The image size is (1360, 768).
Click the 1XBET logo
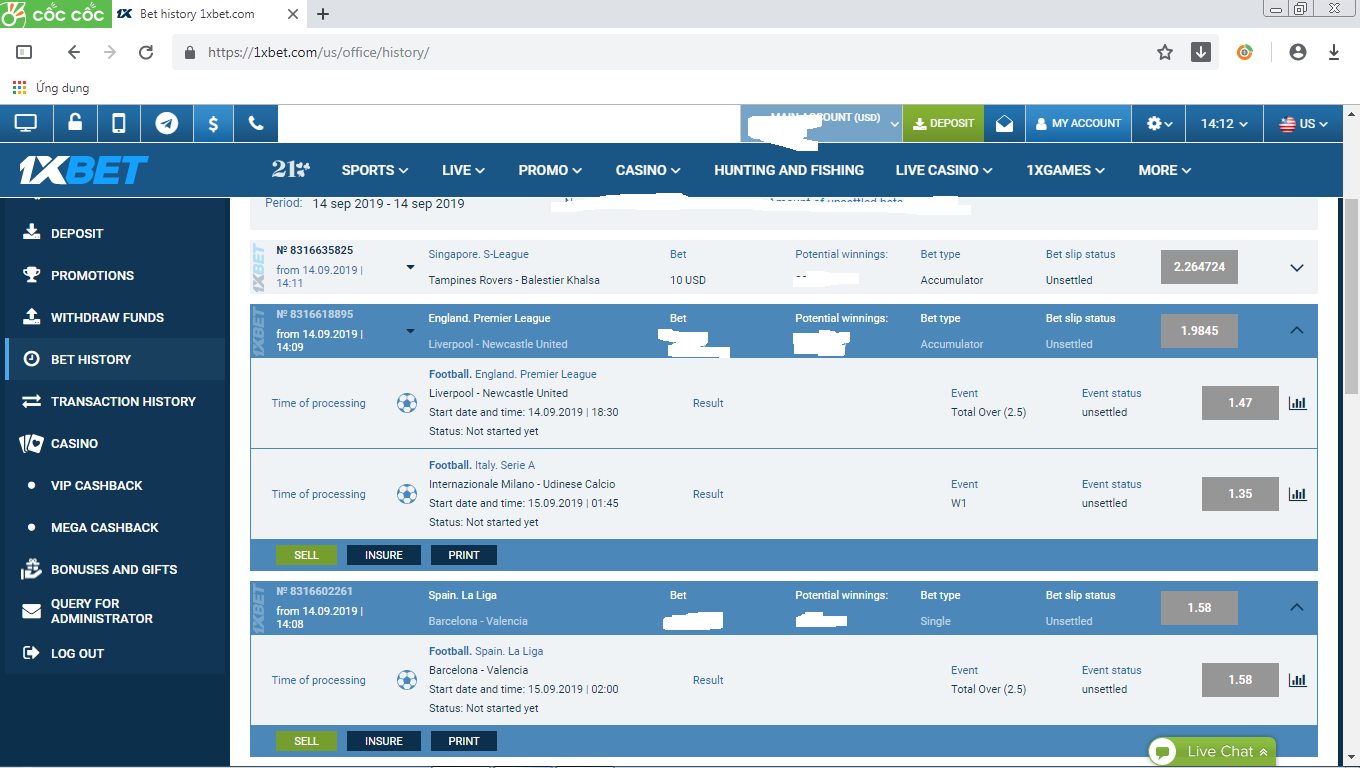(x=84, y=170)
